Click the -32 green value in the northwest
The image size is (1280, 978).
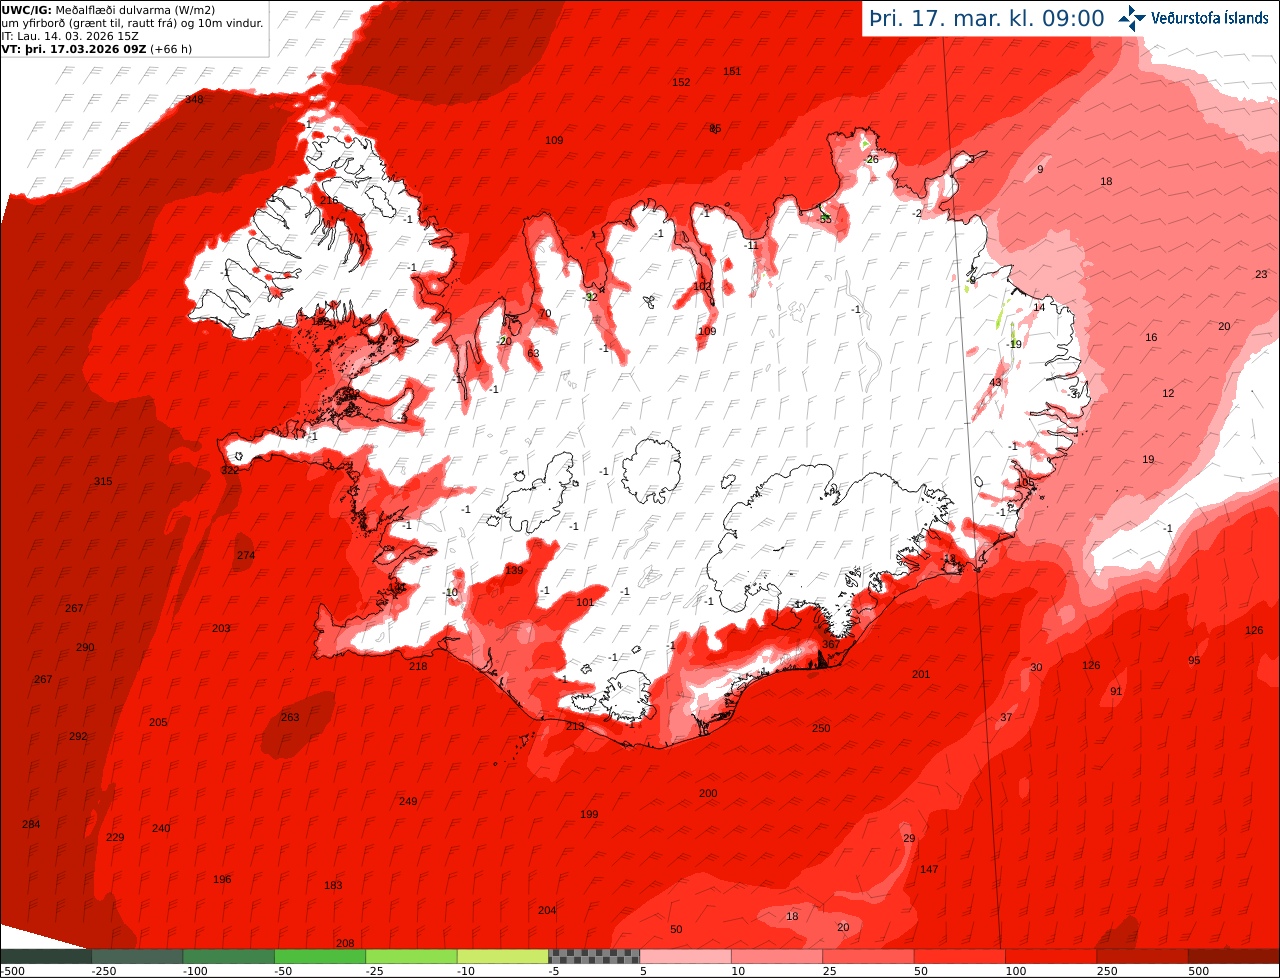[590, 296]
